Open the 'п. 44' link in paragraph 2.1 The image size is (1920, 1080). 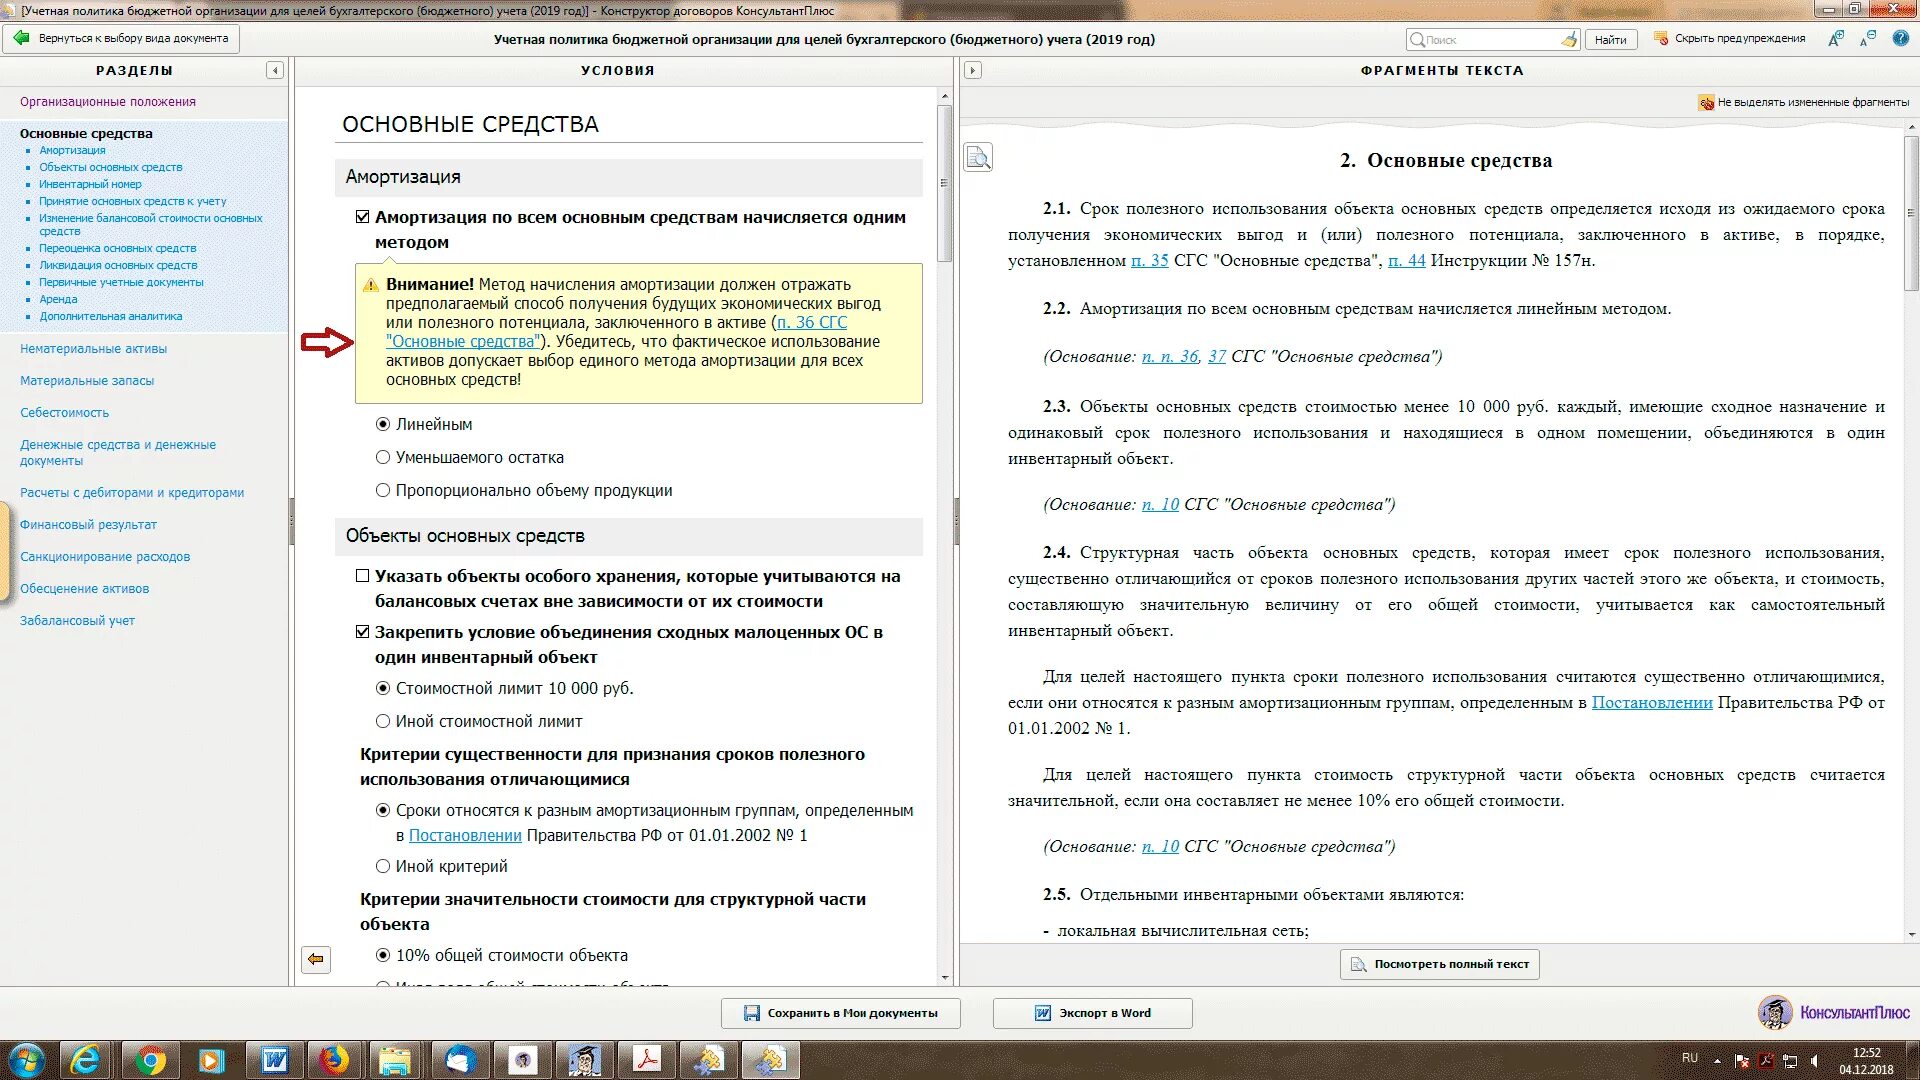tap(1407, 260)
